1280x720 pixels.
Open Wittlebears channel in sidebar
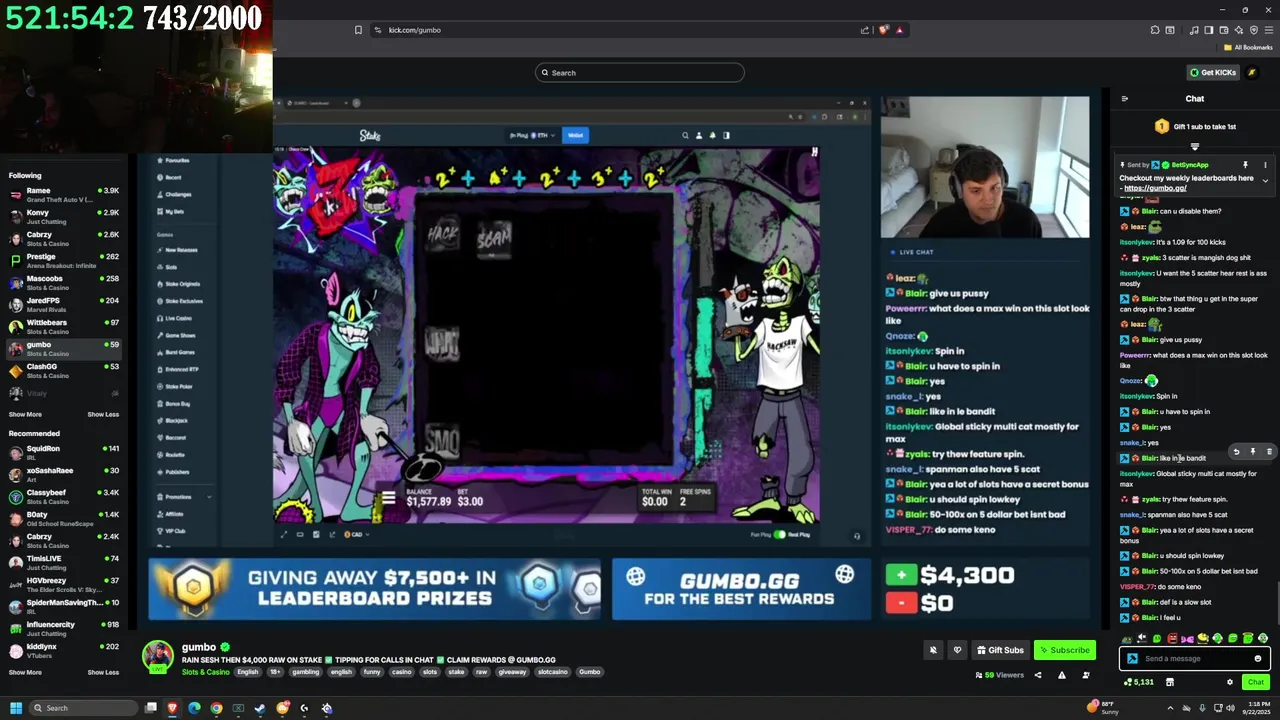pyautogui.click(x=63, y=326)
